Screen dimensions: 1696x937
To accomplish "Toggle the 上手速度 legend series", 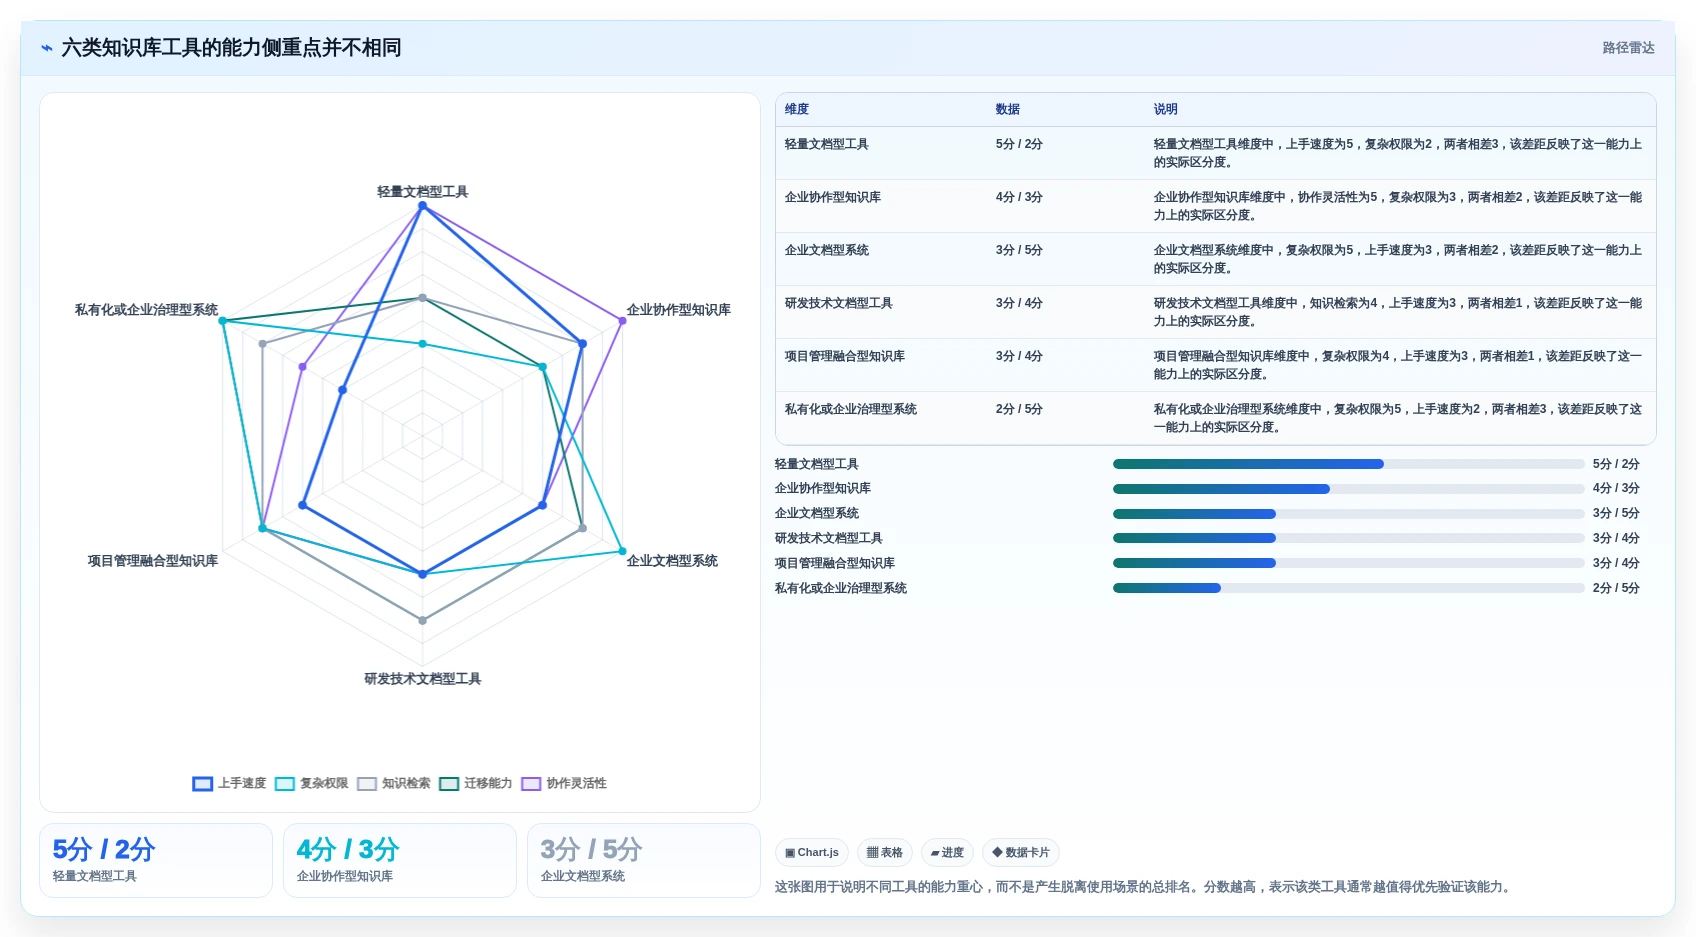I will point(230,783).
